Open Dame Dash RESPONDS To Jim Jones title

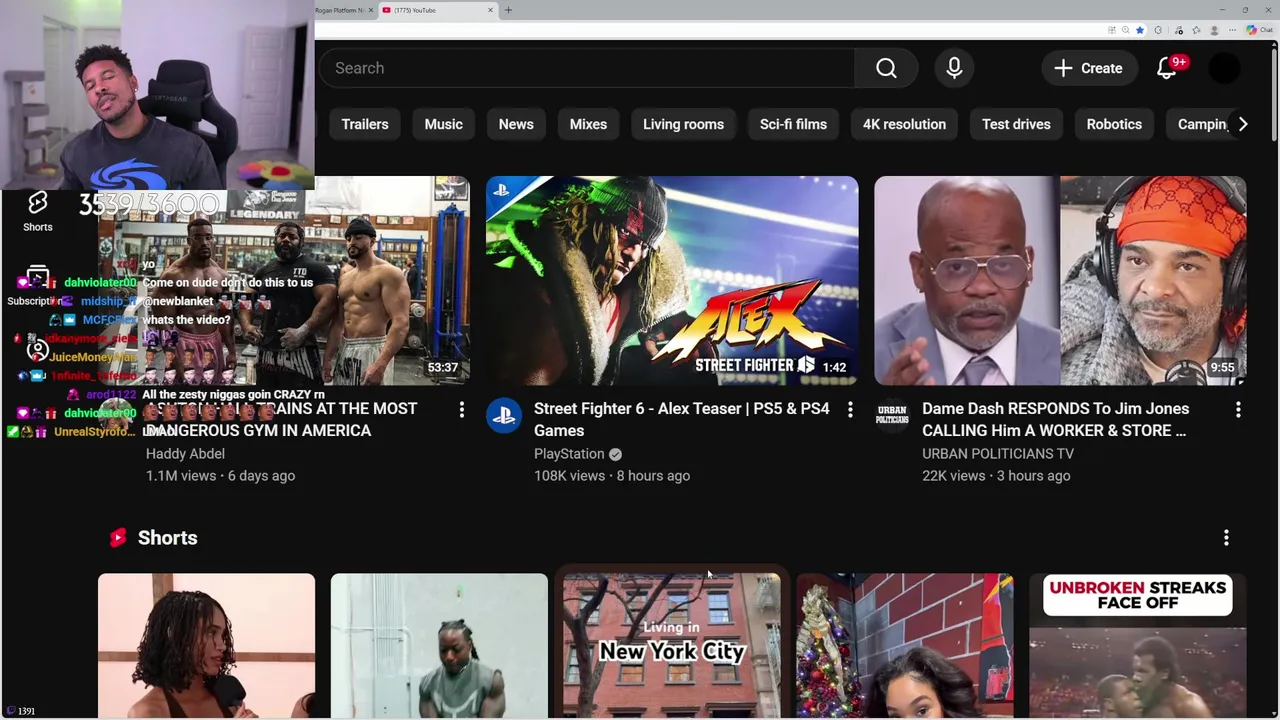[x=1055, y=419]
